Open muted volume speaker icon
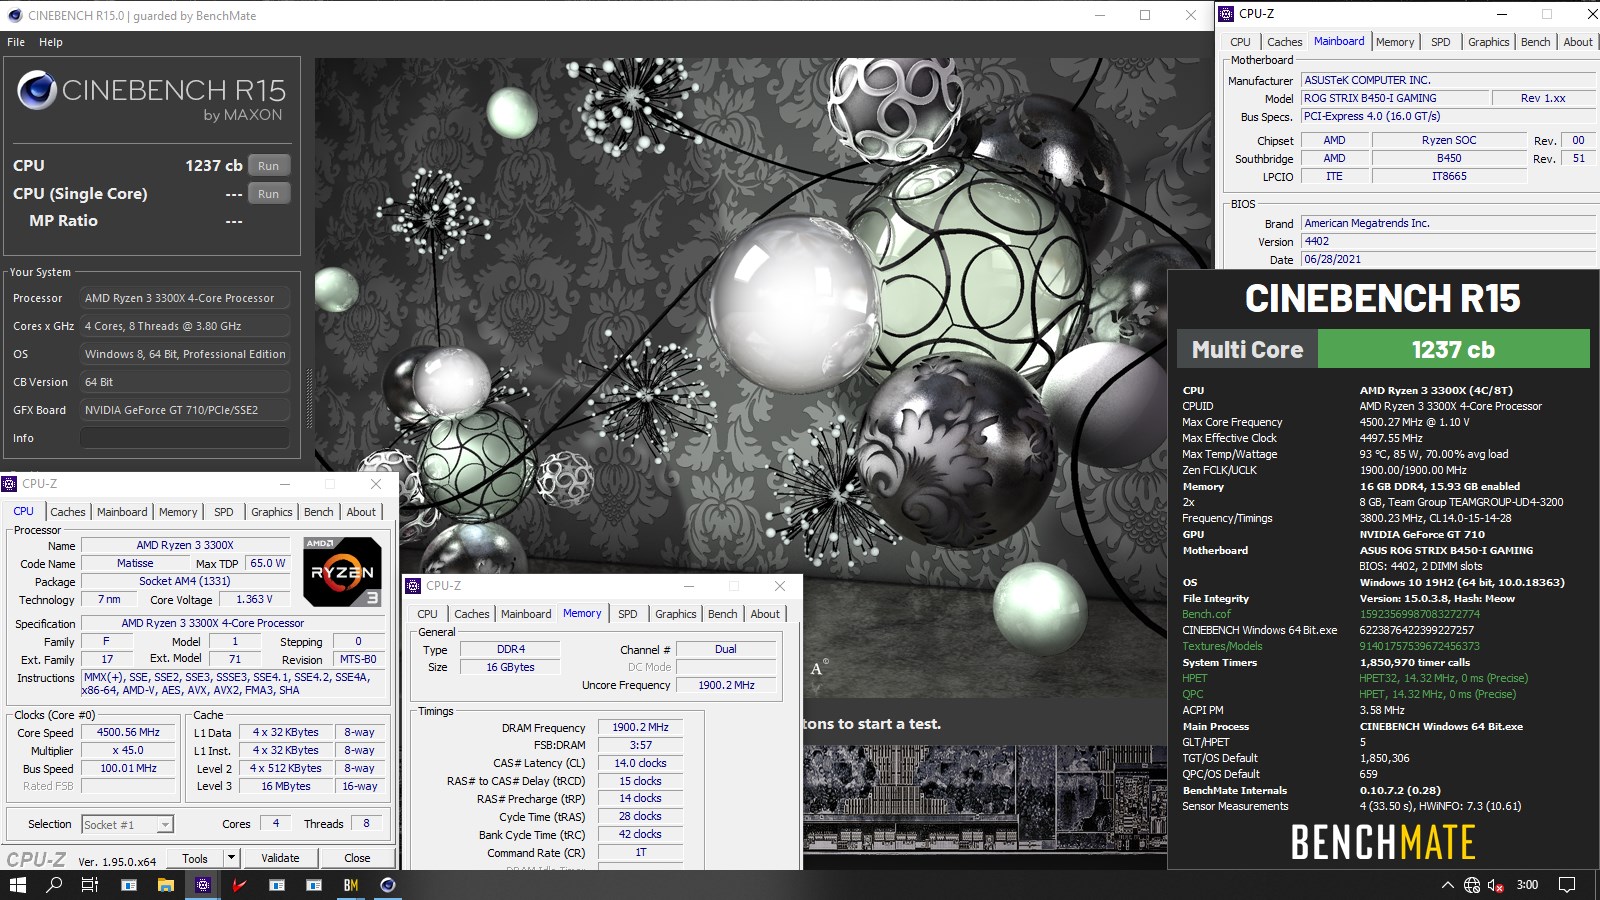The width and height of the screenshot is (1600, 900). (1496, 885)
